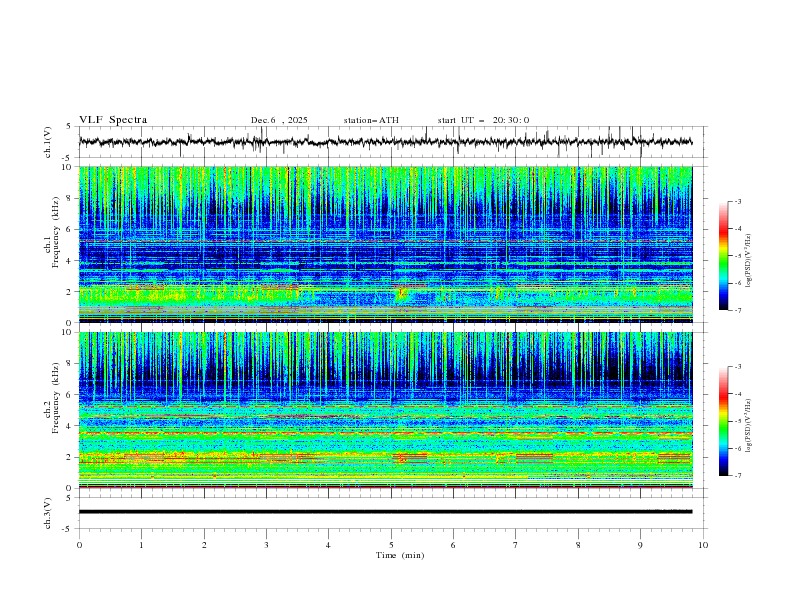Click the "4" kHz tick on ch.1 axis

70,261
